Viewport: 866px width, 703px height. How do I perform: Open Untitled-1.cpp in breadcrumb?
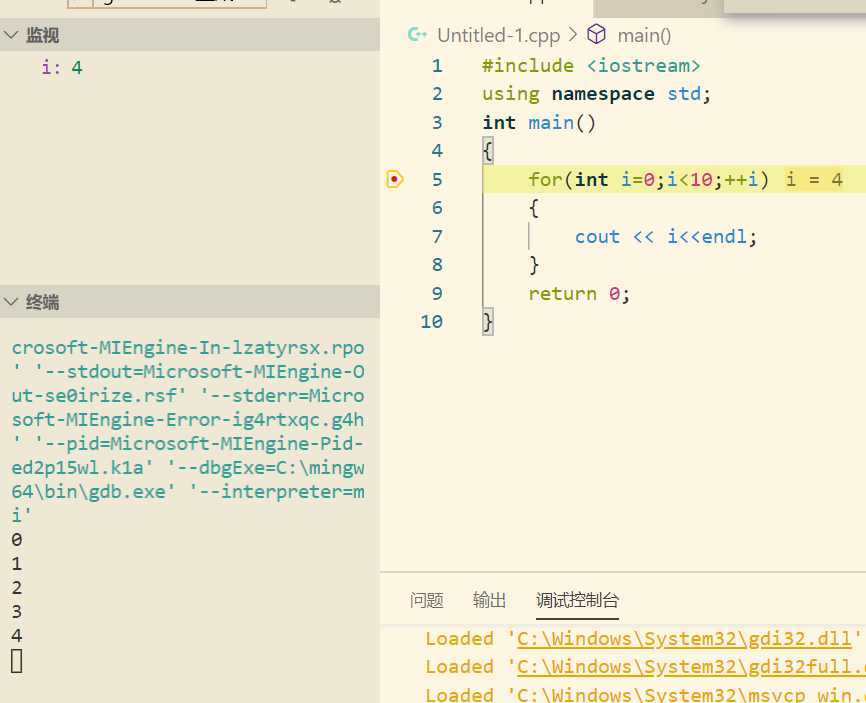pyautogui.click(x=498, y=36)
